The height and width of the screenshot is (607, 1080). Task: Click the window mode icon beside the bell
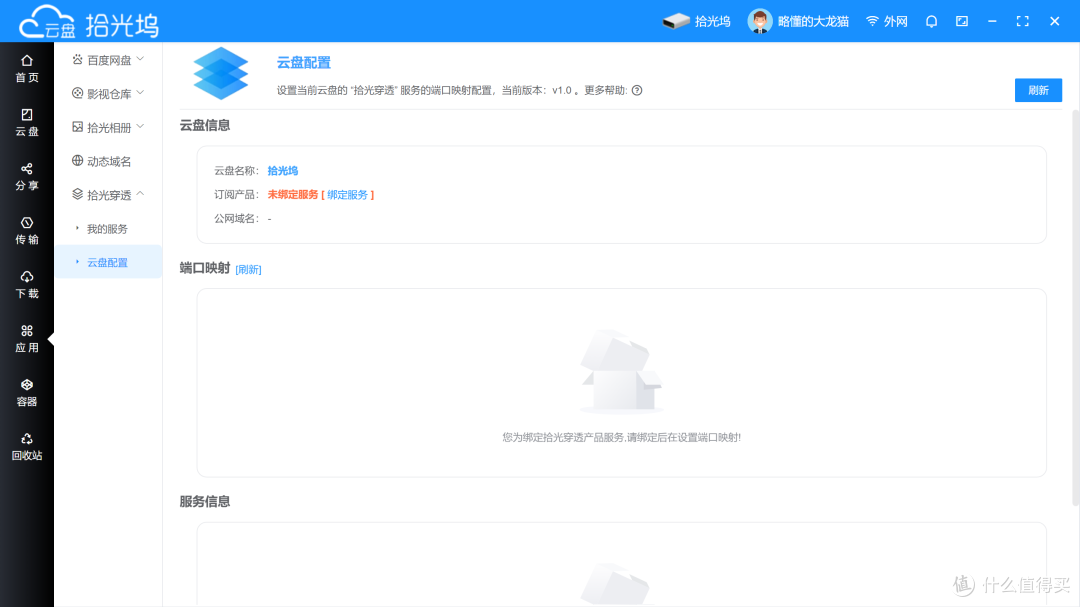pyautogui.click(x=962, y=21)
